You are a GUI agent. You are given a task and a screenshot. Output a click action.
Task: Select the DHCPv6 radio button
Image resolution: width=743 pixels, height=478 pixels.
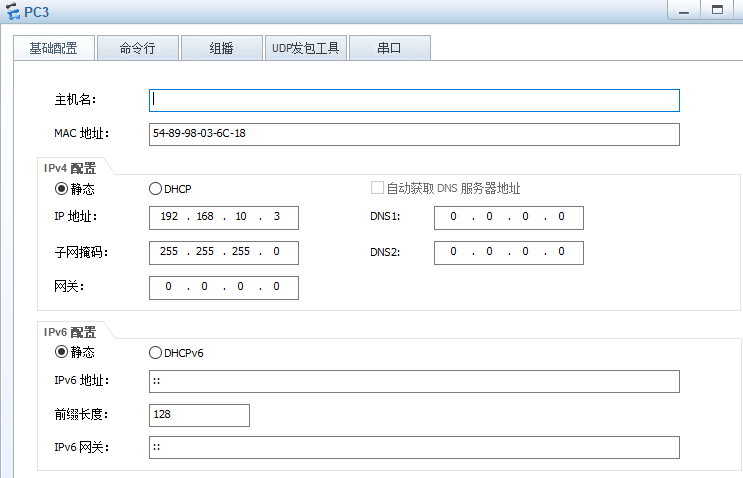coord(155,352)
